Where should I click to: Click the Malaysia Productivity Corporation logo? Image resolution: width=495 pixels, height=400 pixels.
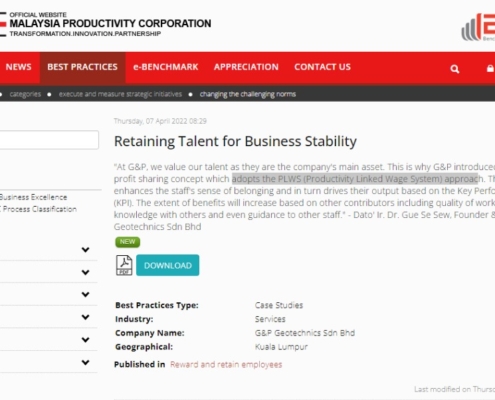[x=106, y=24]
